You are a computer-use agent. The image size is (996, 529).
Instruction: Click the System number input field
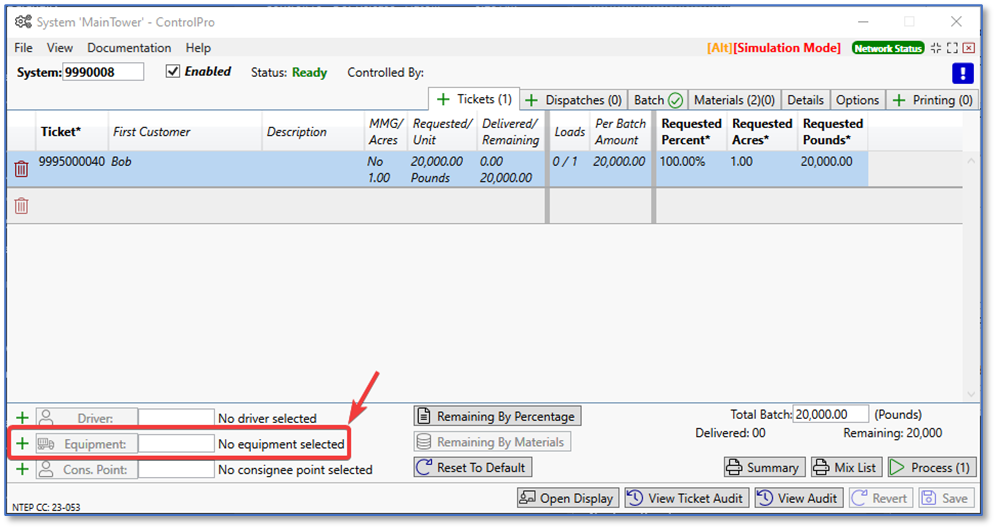click(x=103, y=72)
